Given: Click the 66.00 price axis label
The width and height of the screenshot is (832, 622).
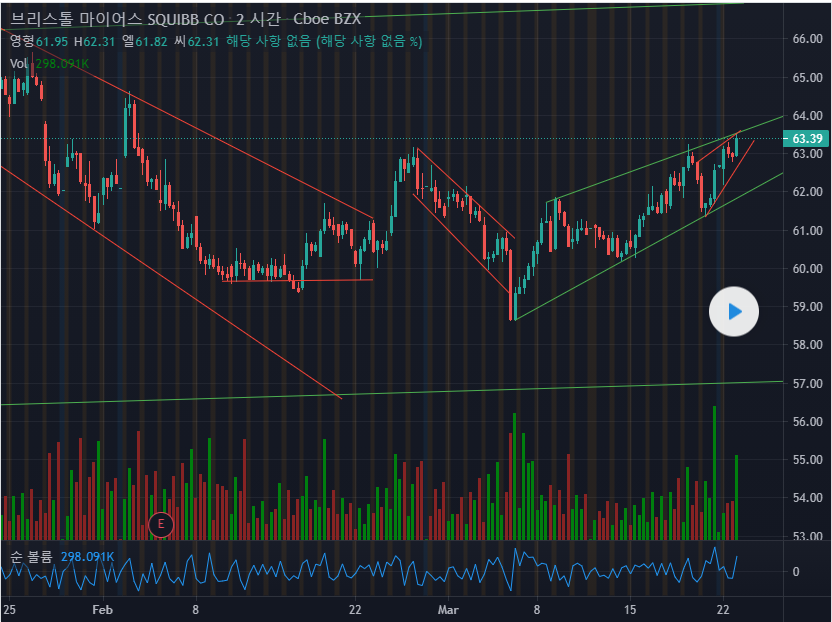Looking at the screenshot, I should pyautogui.click(x=807, y=39).
